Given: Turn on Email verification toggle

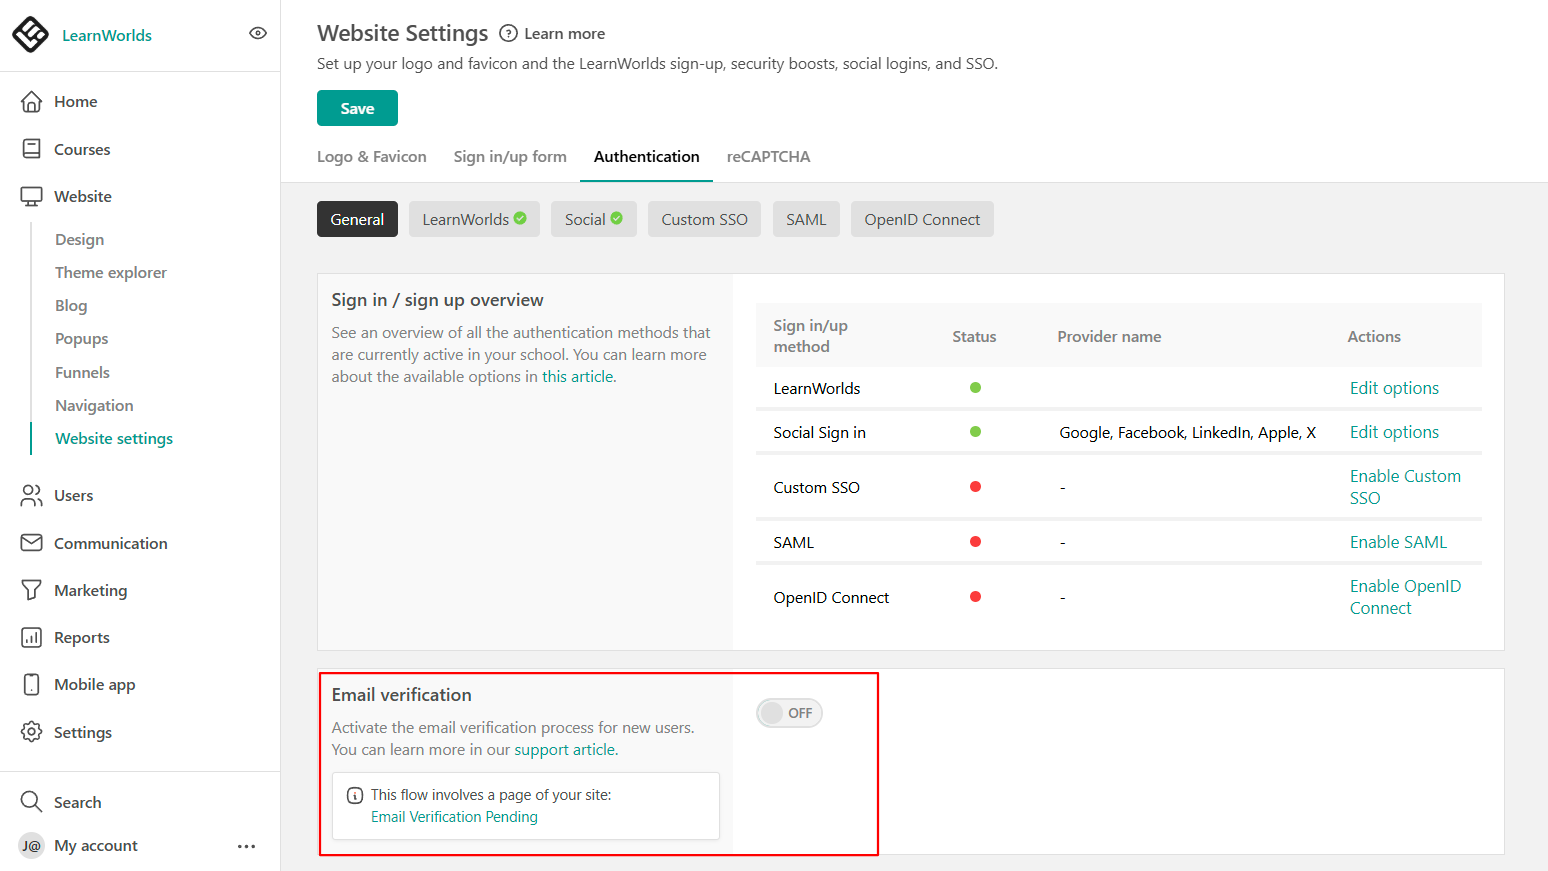Looking at the screenshot, I should pos(789,713).
